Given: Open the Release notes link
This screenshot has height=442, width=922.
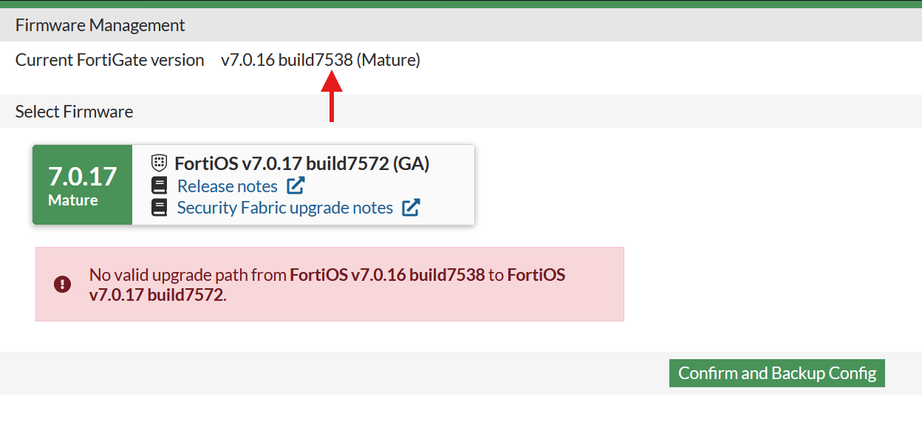Looking at the screenshot, I should click(x=227, y=186).
